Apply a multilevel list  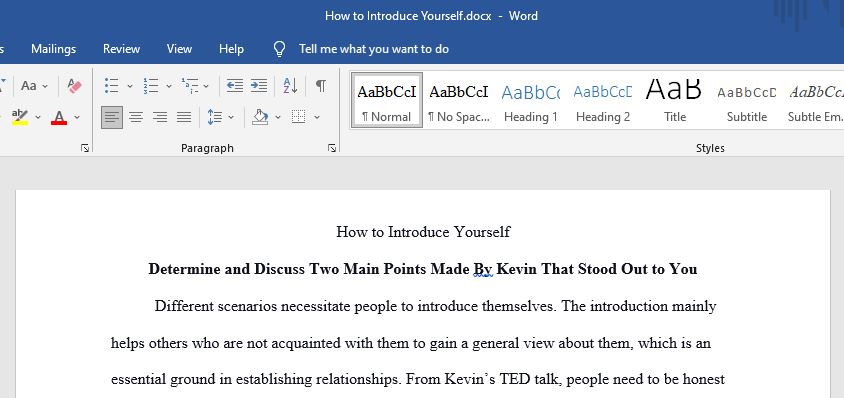(x=190, y=86)
